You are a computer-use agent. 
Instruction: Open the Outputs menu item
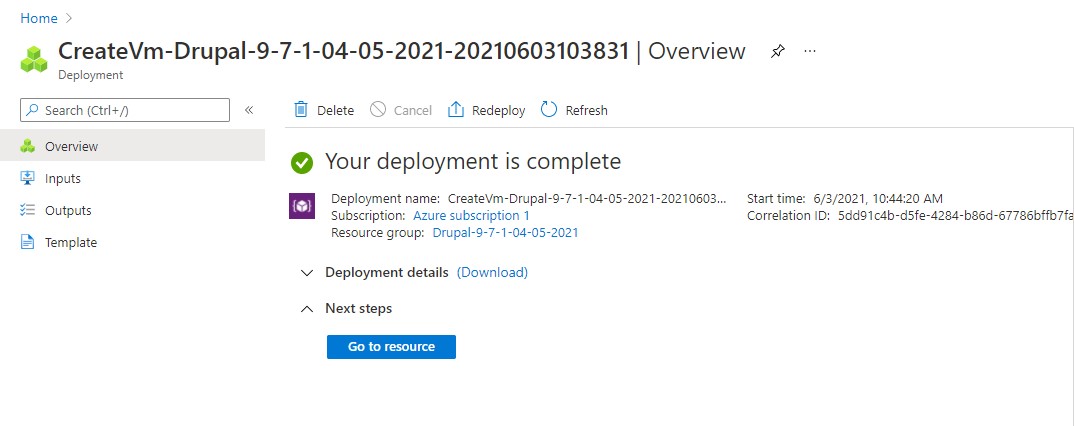[67, 210]
